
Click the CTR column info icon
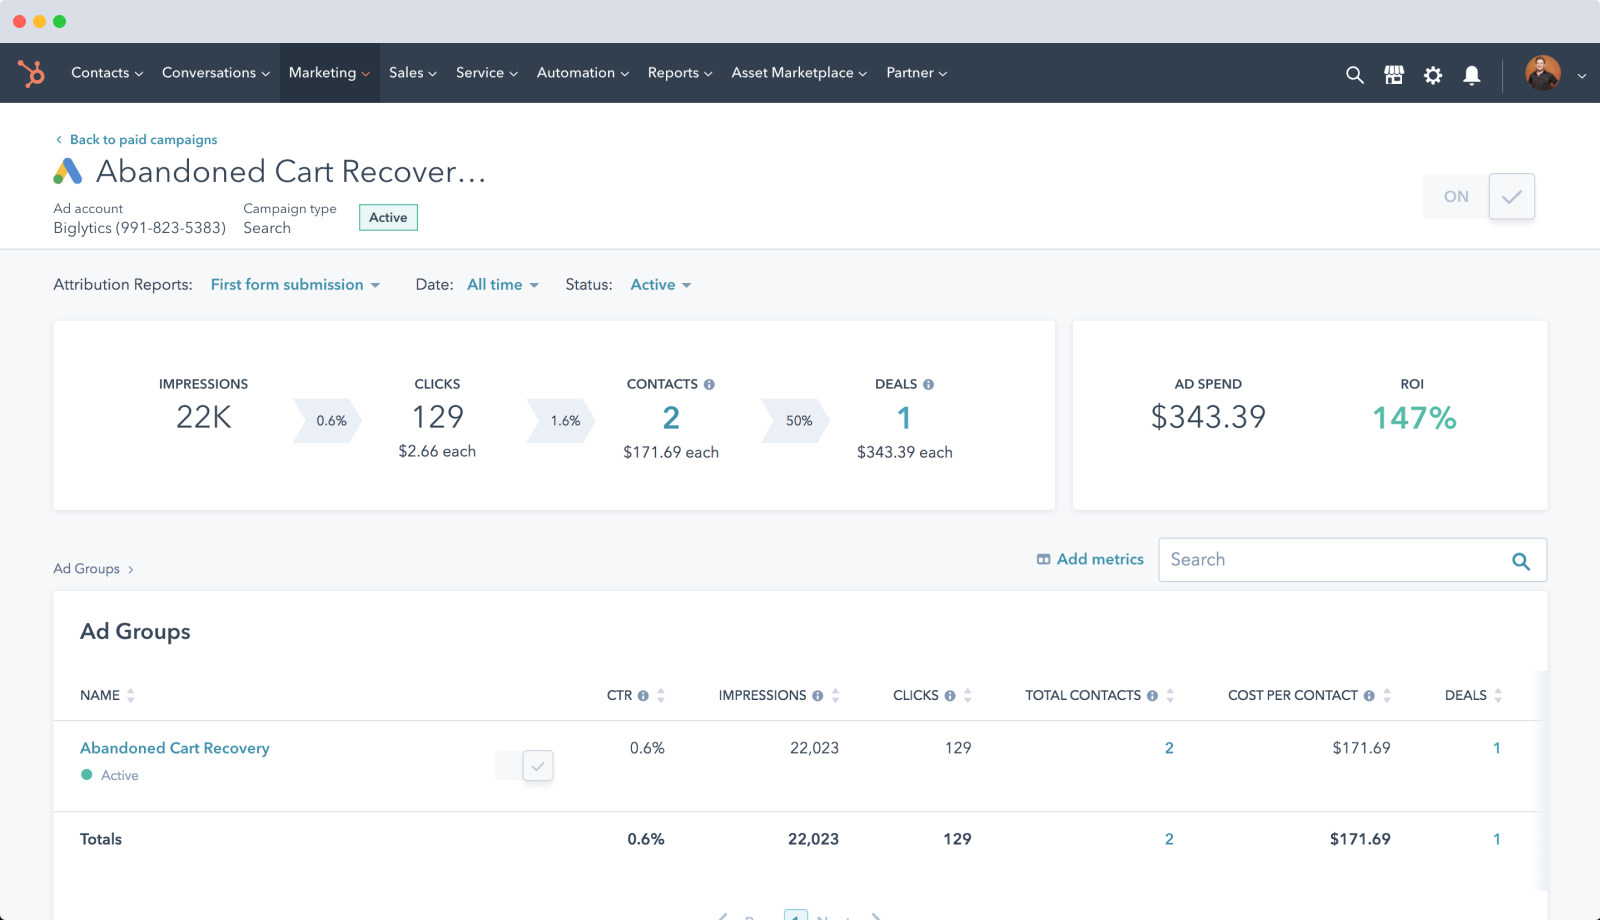643,696
